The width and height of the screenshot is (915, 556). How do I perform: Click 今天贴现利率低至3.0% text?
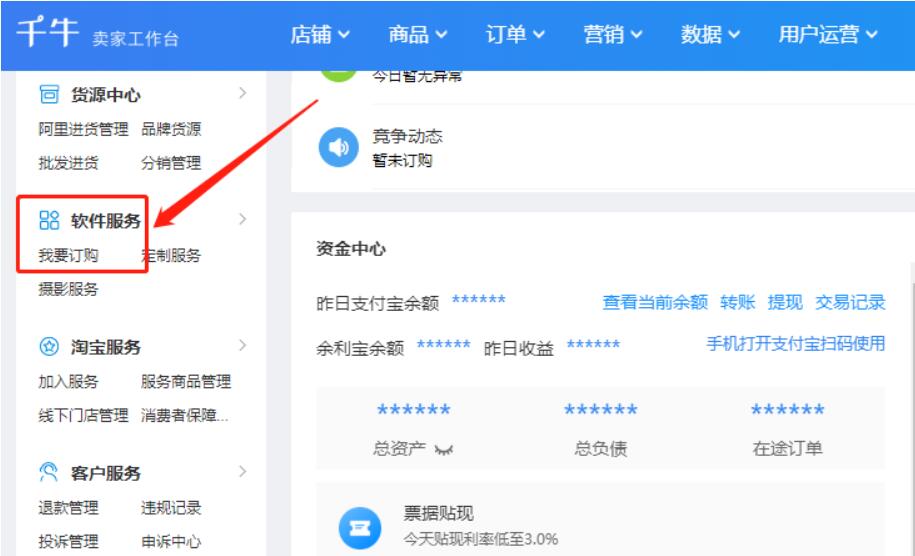(480, 538)
